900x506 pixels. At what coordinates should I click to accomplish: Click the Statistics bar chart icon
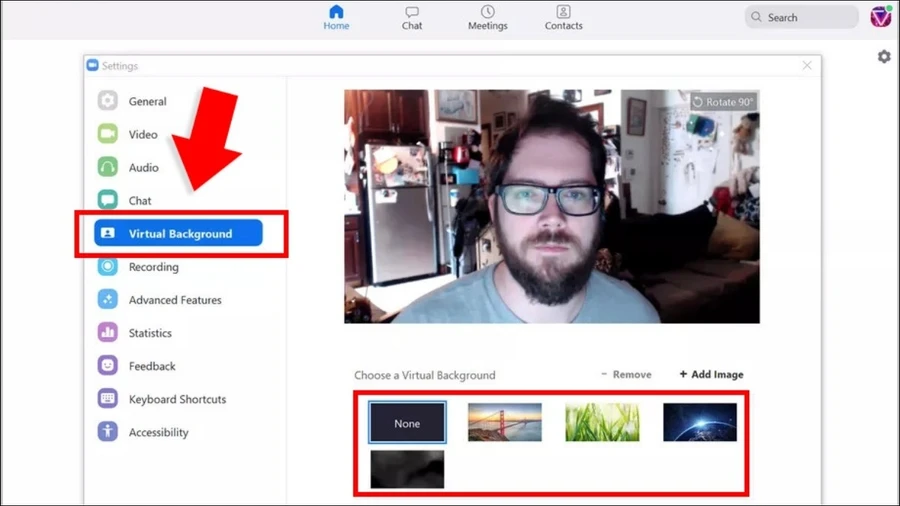pos(107,332)
